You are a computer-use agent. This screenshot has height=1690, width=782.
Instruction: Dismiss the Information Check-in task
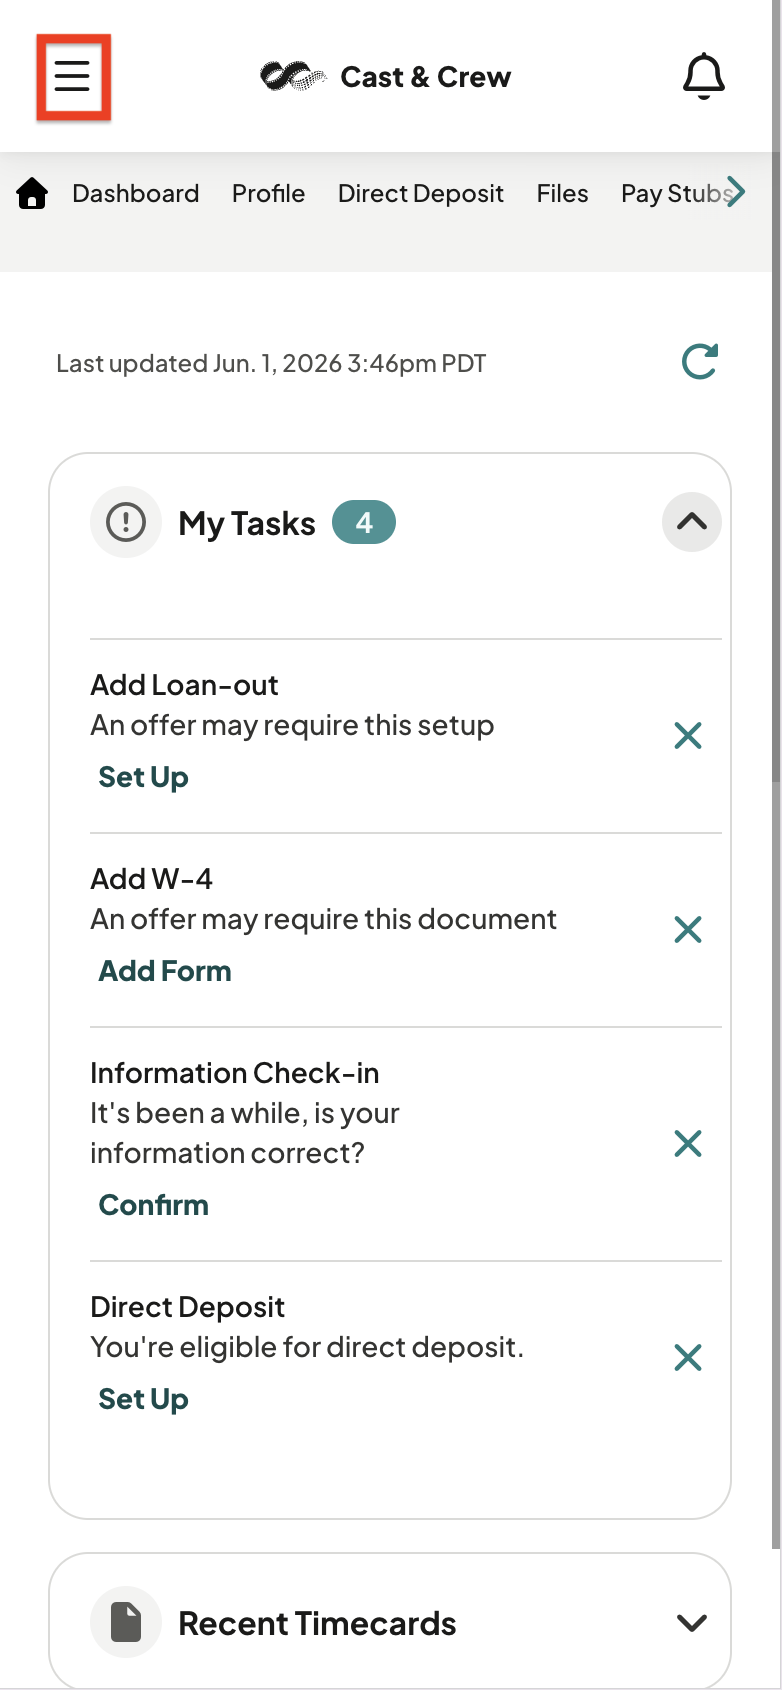688,1143
